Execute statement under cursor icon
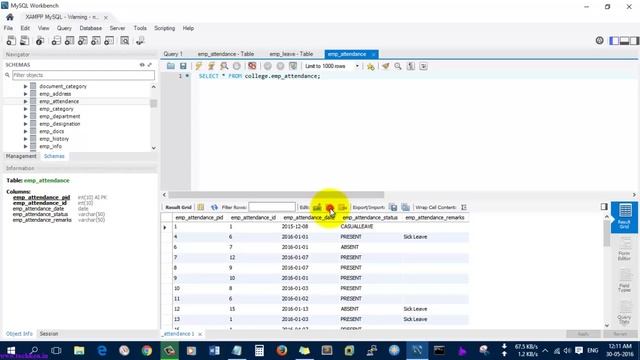The width and height of the screenshot is (640, 360). 211,66
